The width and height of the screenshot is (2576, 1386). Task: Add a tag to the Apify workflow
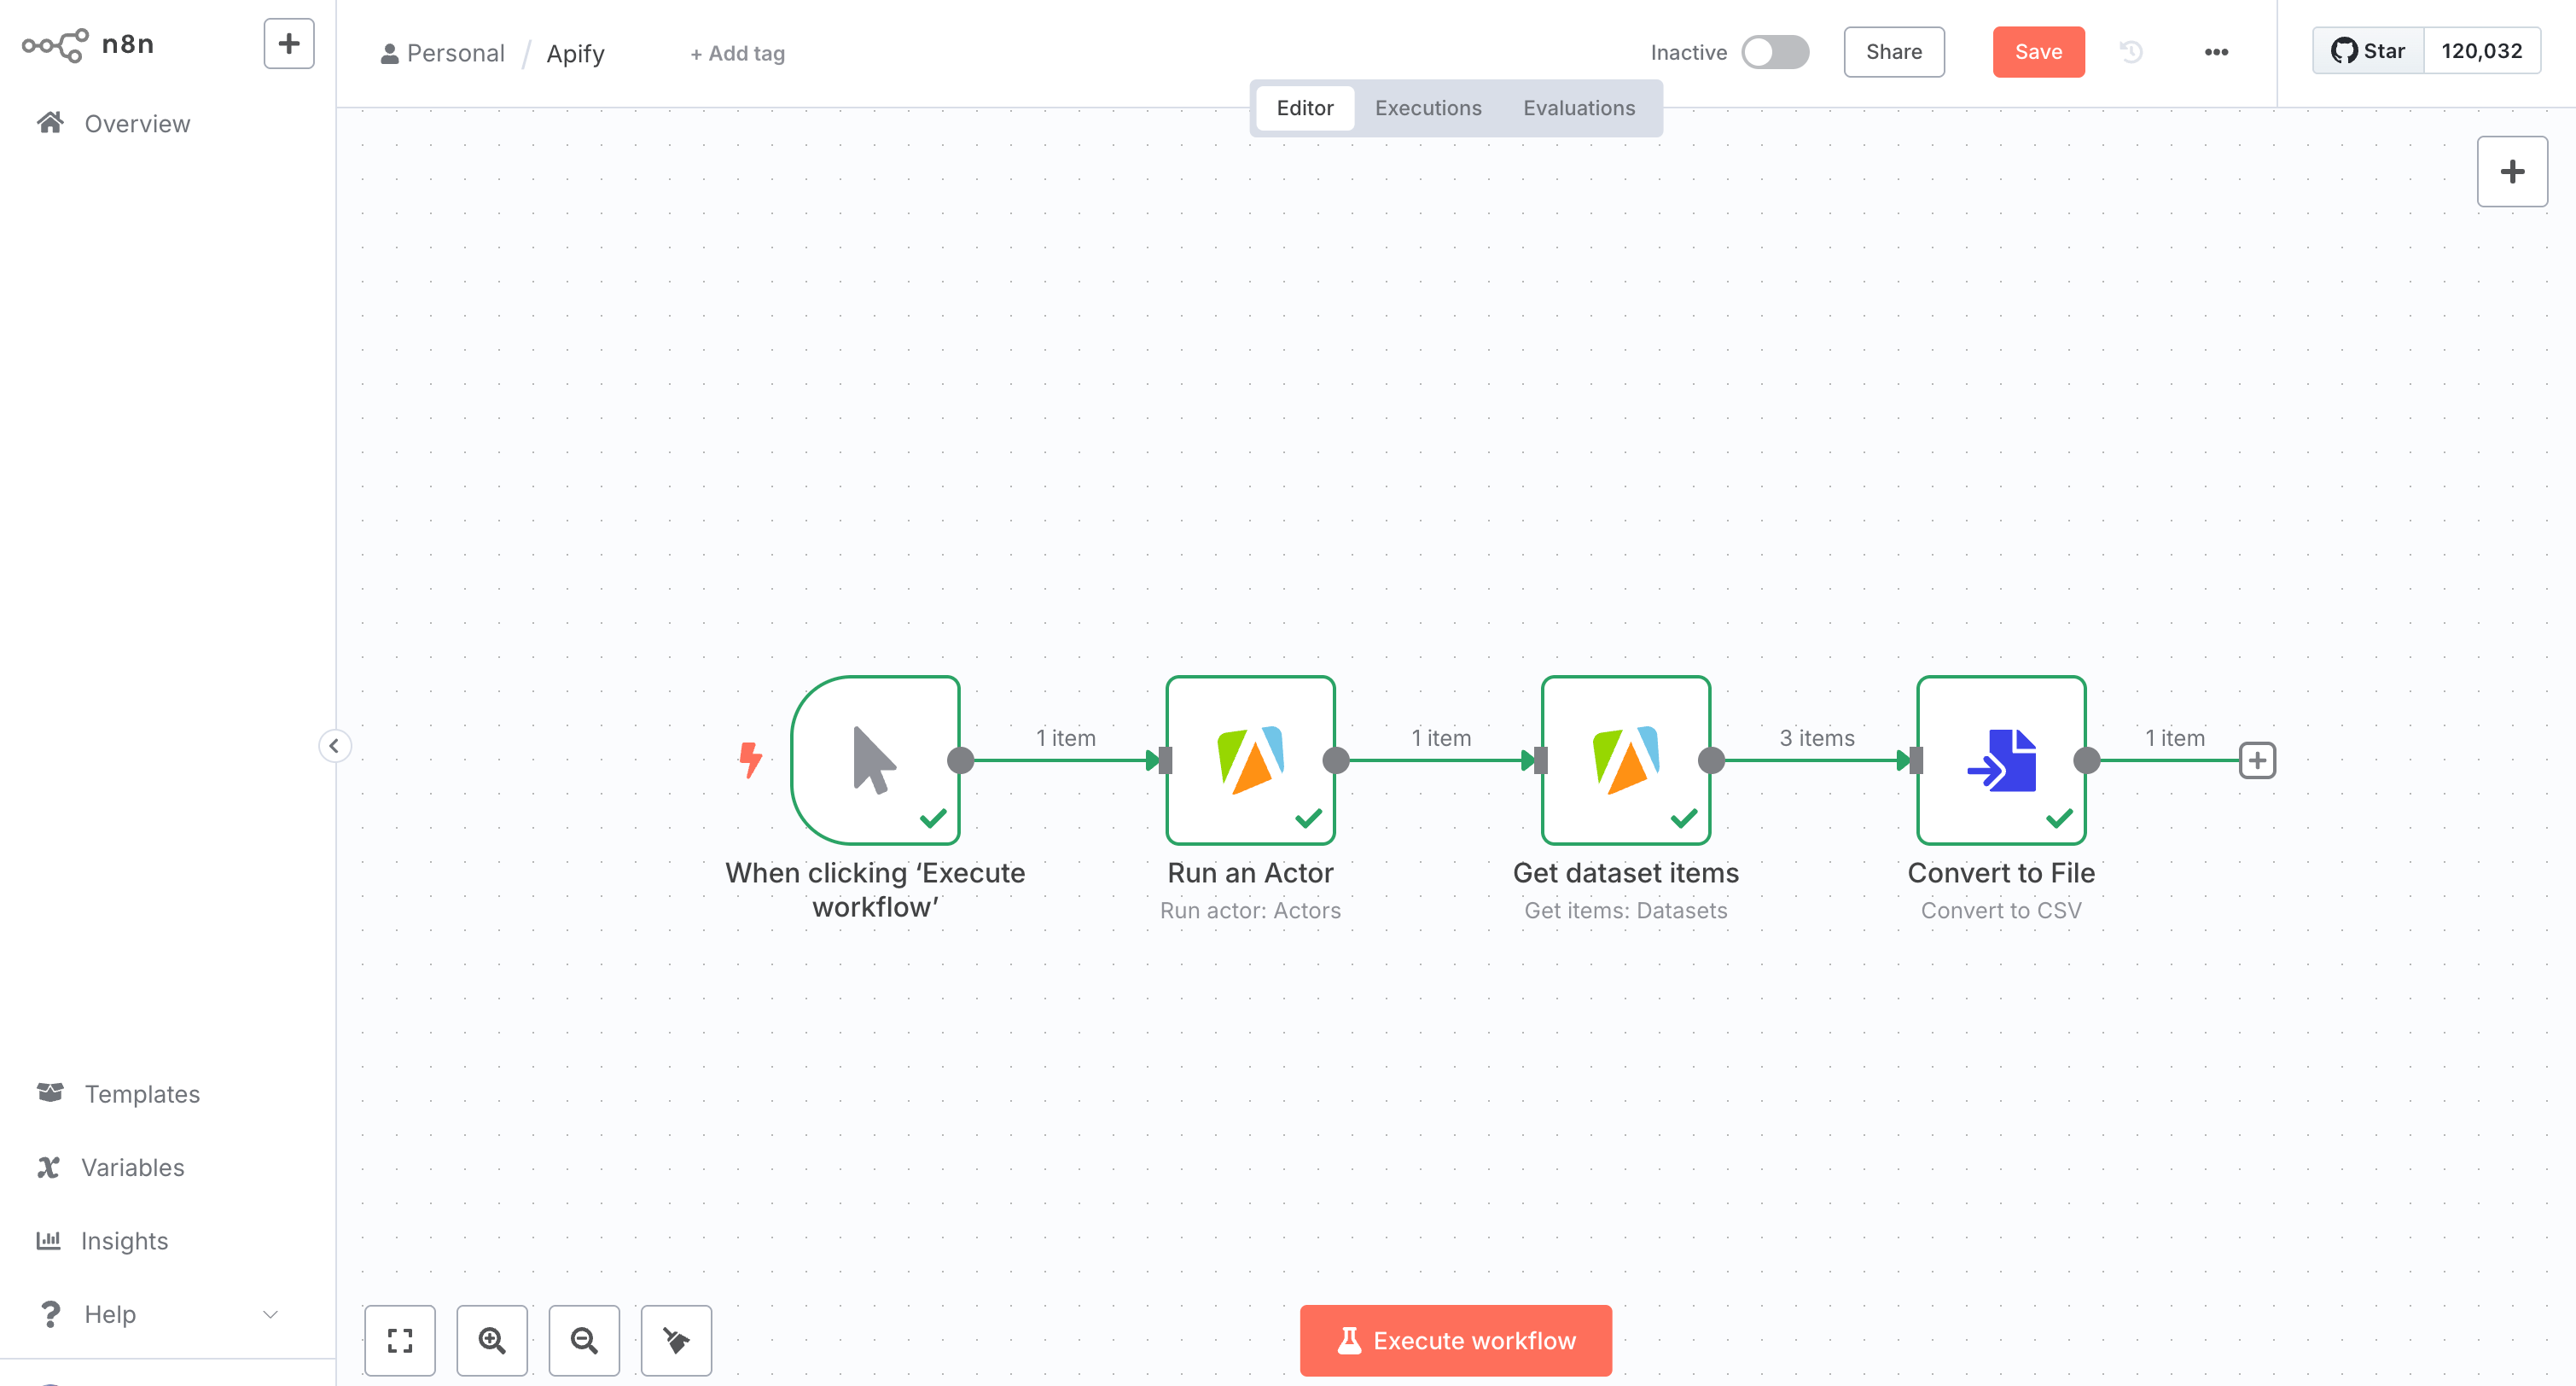tap(737, 53)
